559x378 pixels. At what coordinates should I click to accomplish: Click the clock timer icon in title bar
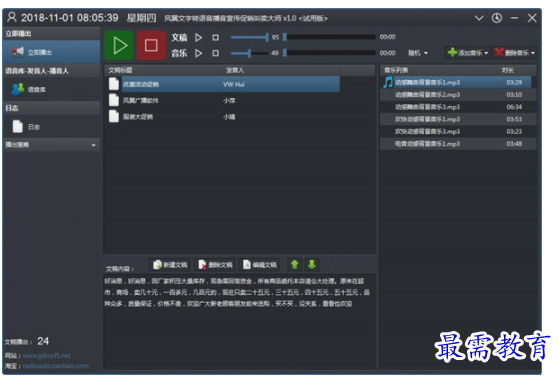(x=497, y=18)
